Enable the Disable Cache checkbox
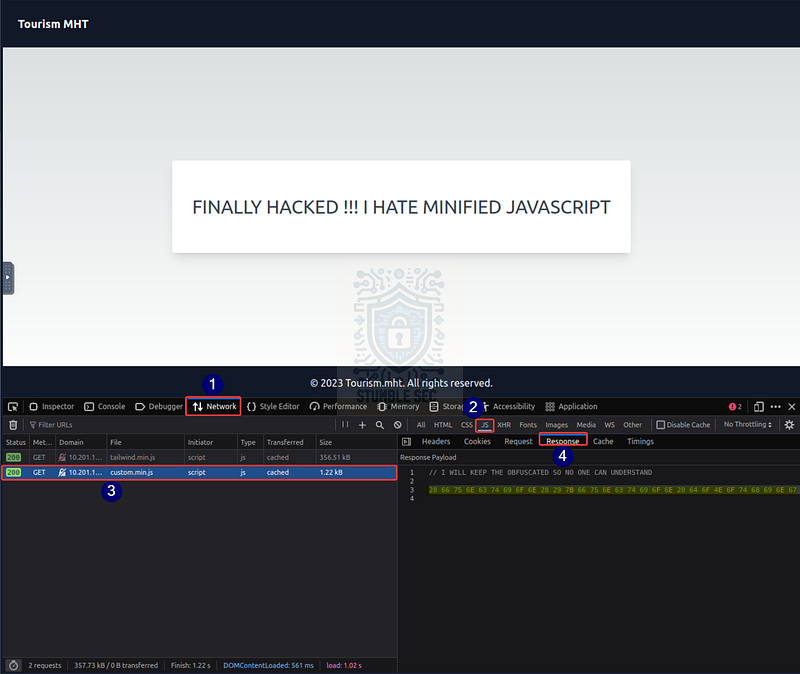 tap(661, 425)
